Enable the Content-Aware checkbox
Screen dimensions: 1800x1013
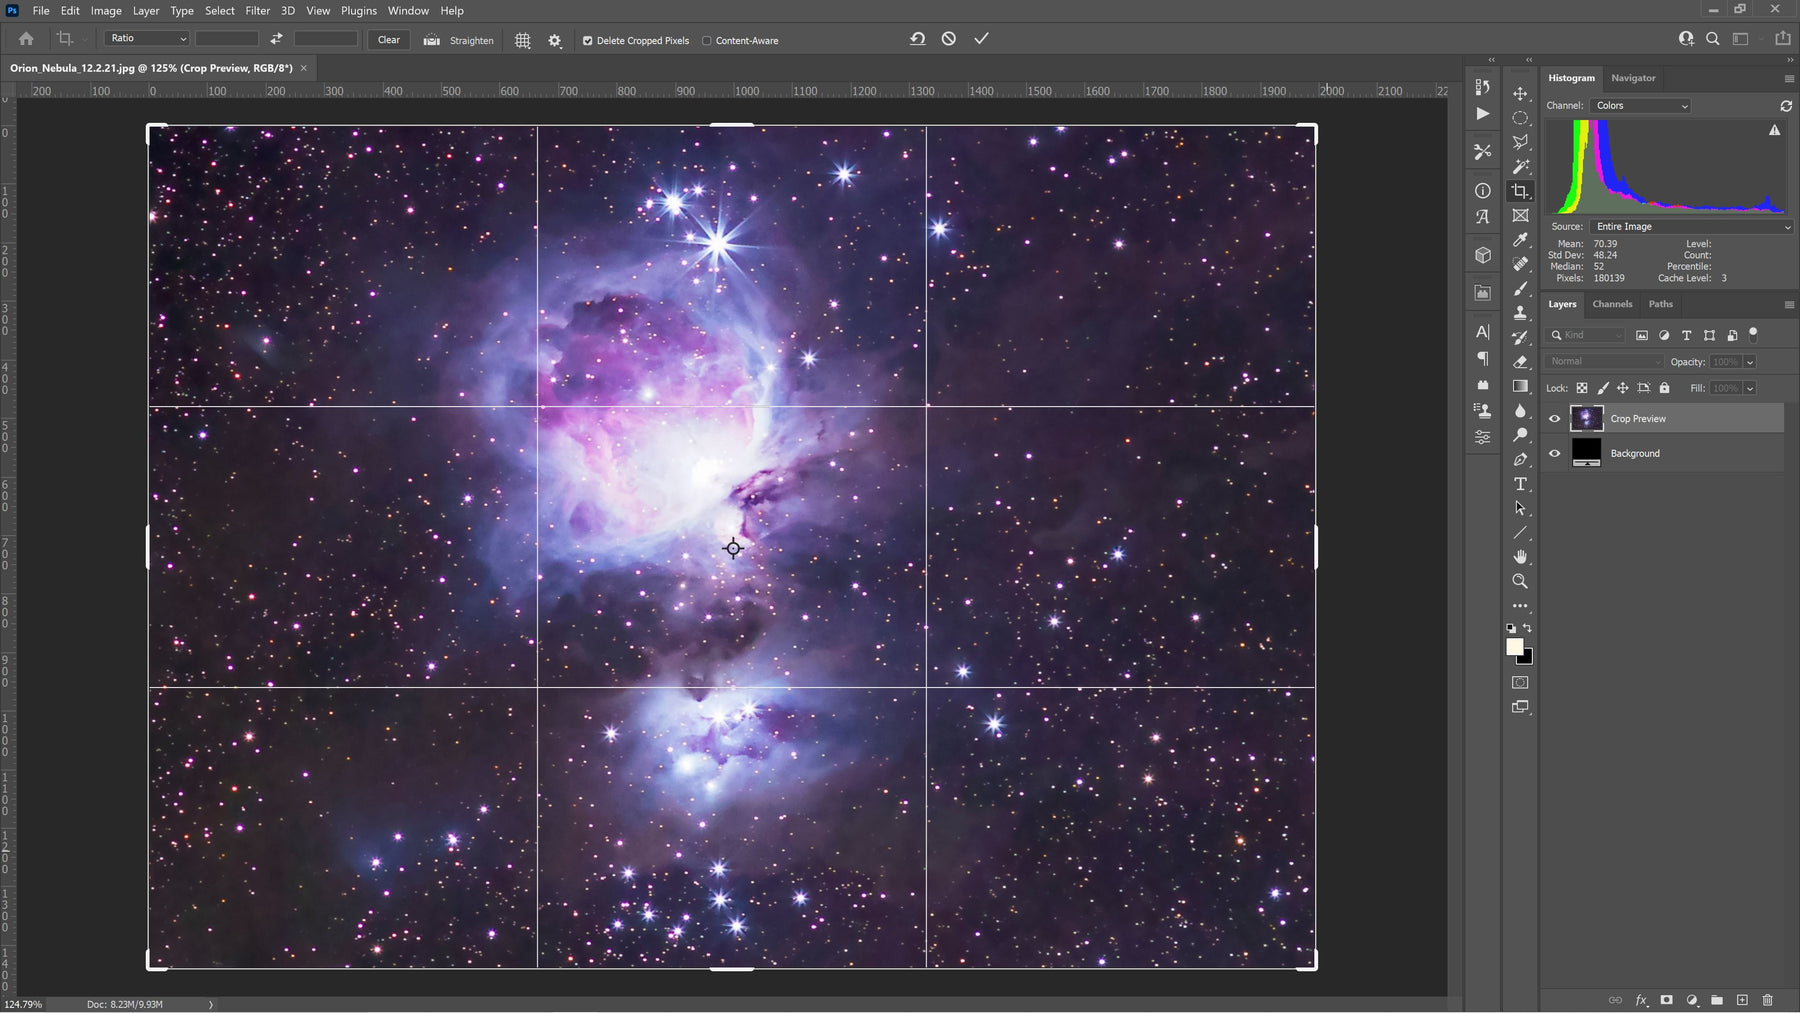[707, 41]
